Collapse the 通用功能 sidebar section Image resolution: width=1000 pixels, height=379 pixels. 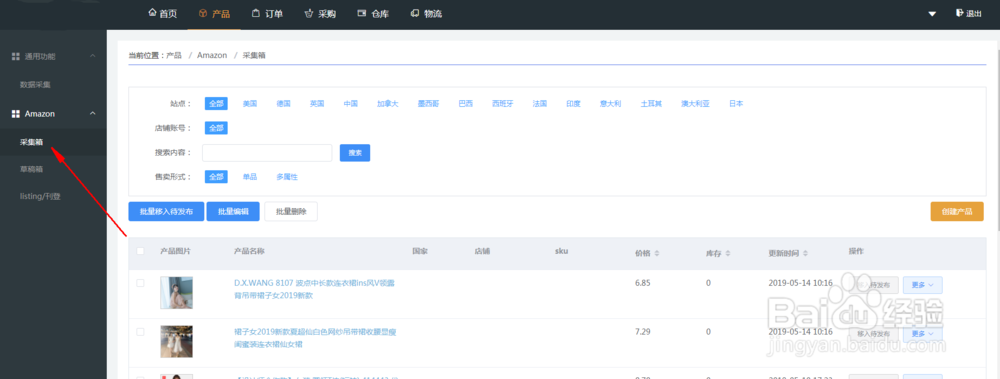[x=92, y=56]
